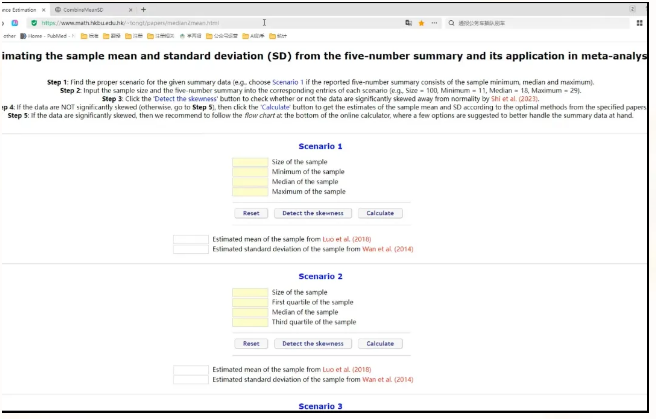Open the Shi et al. (2023) reference link
656x419 pixels.
tap(514, 99)
